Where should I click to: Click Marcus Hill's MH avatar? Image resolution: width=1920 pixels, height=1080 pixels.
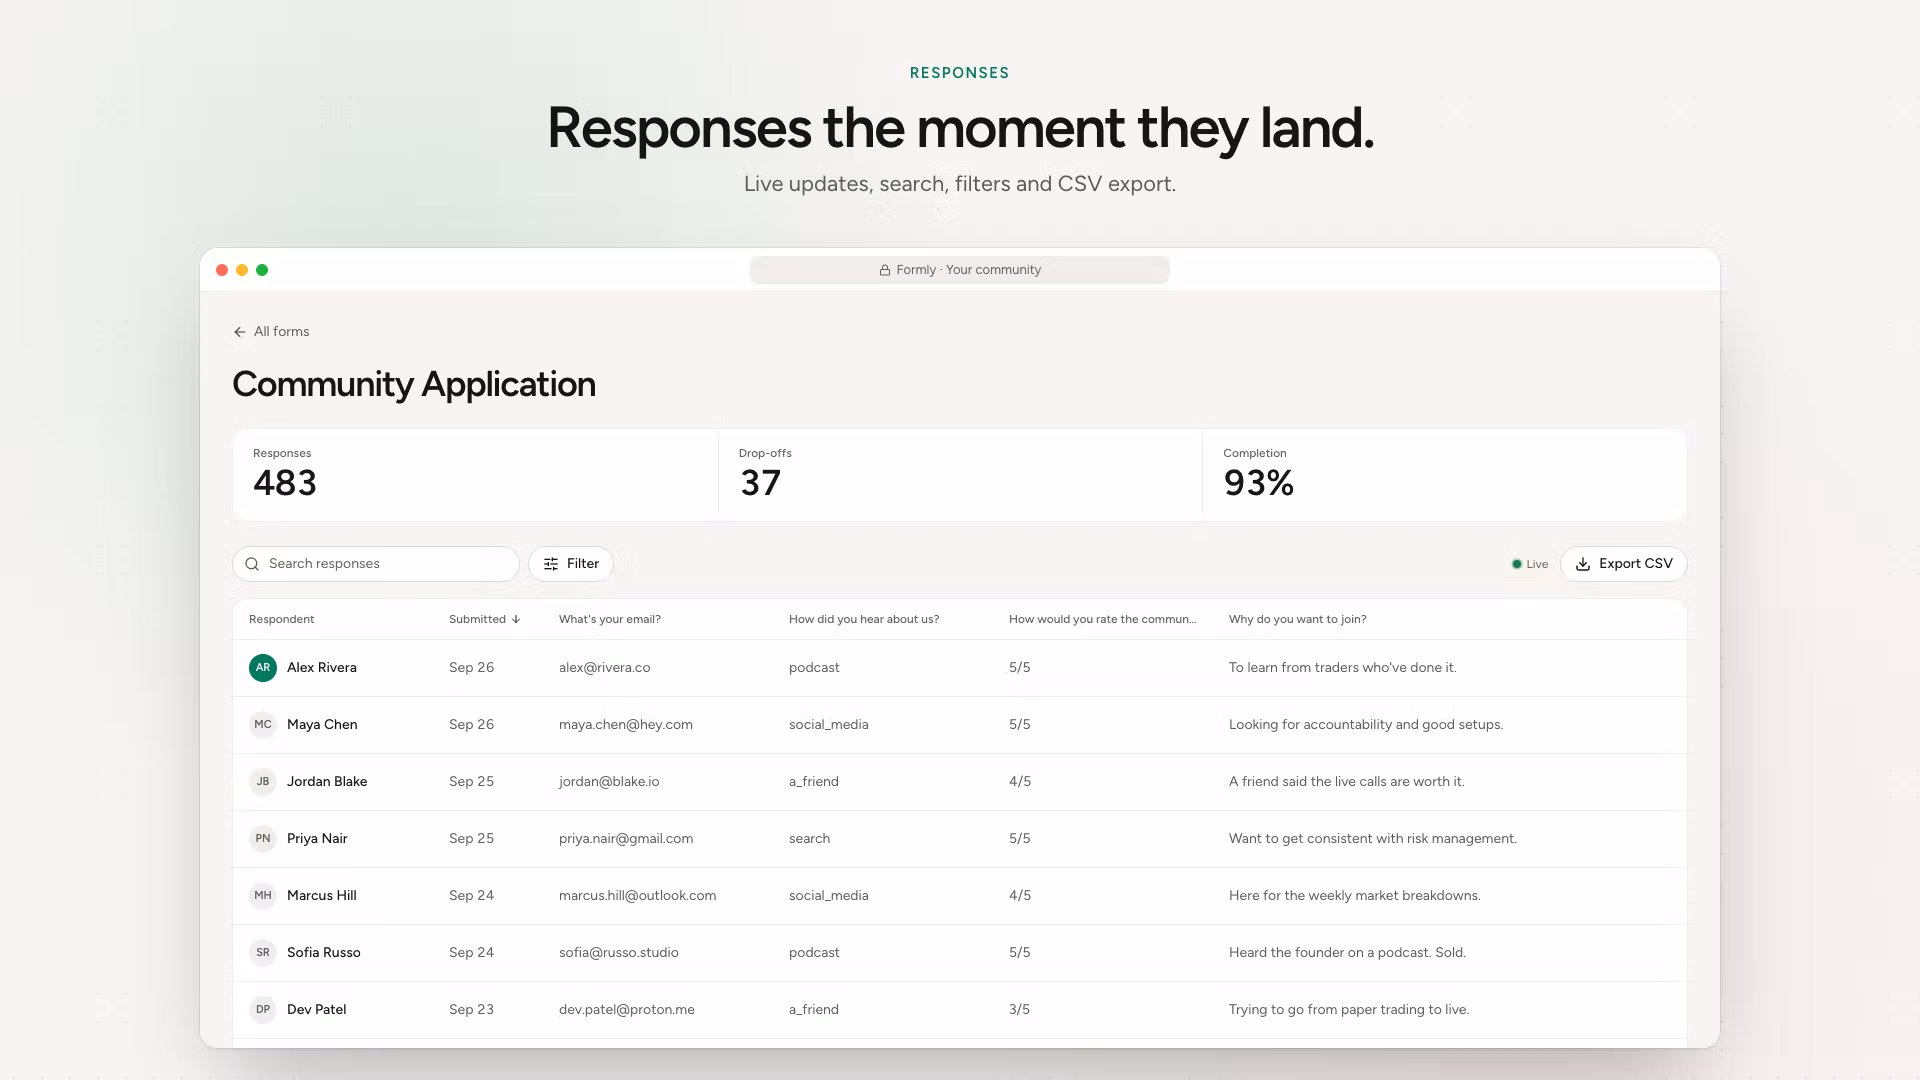pos(263,896)
